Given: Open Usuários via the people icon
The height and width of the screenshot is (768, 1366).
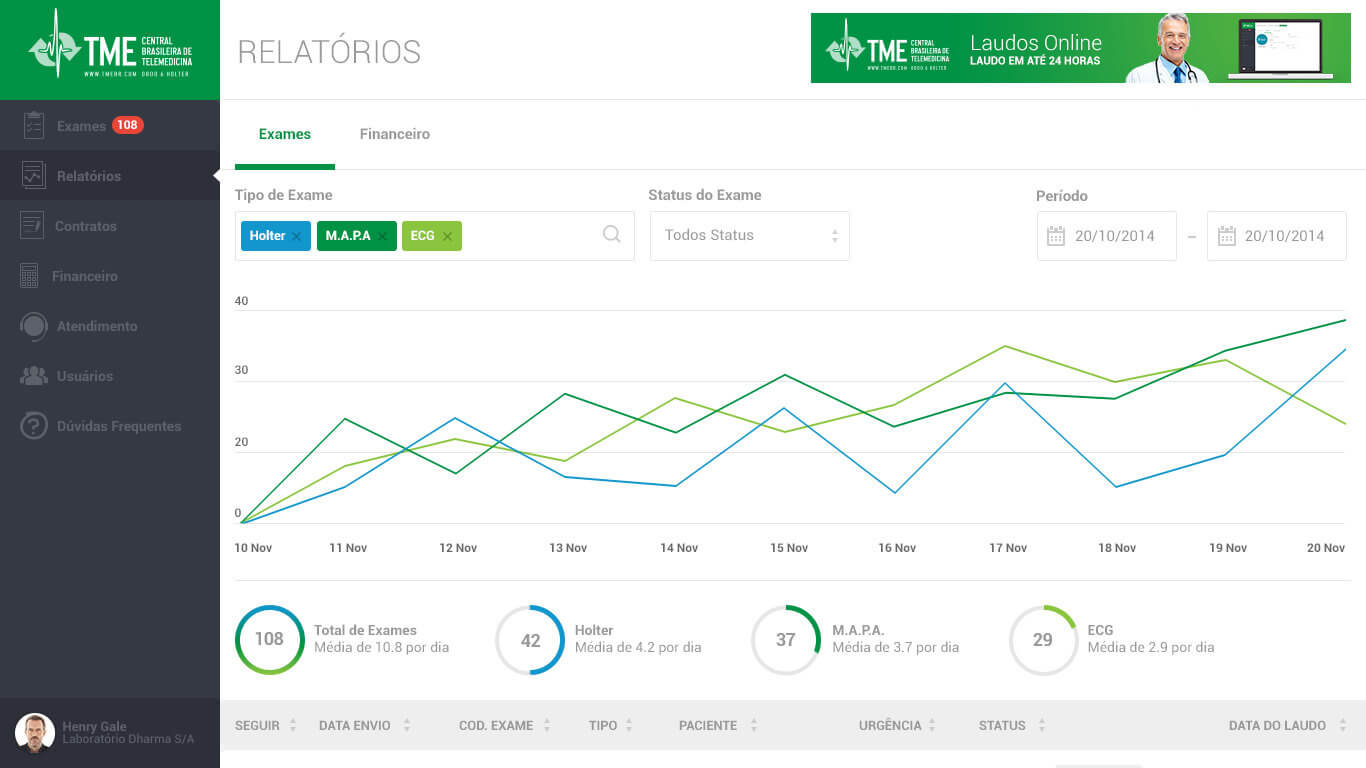Looking at the screenshot, I should (x=34, y=376).
